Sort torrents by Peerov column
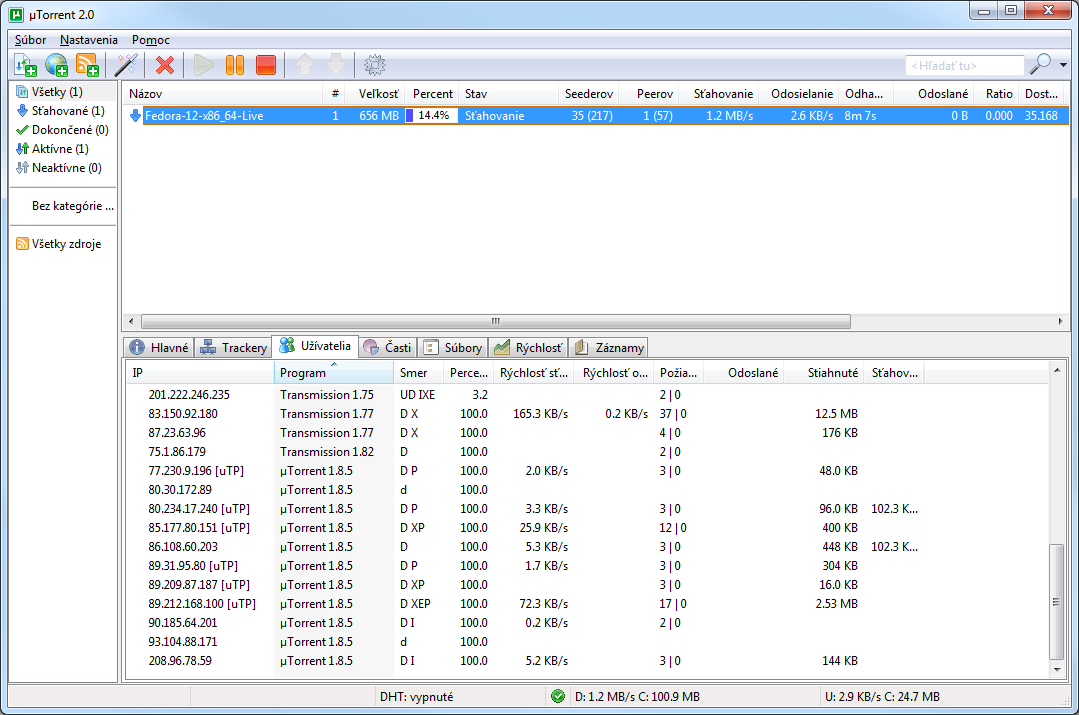Image resolution: width=1079 pixels, height=715 pixels. pos(649,94)
